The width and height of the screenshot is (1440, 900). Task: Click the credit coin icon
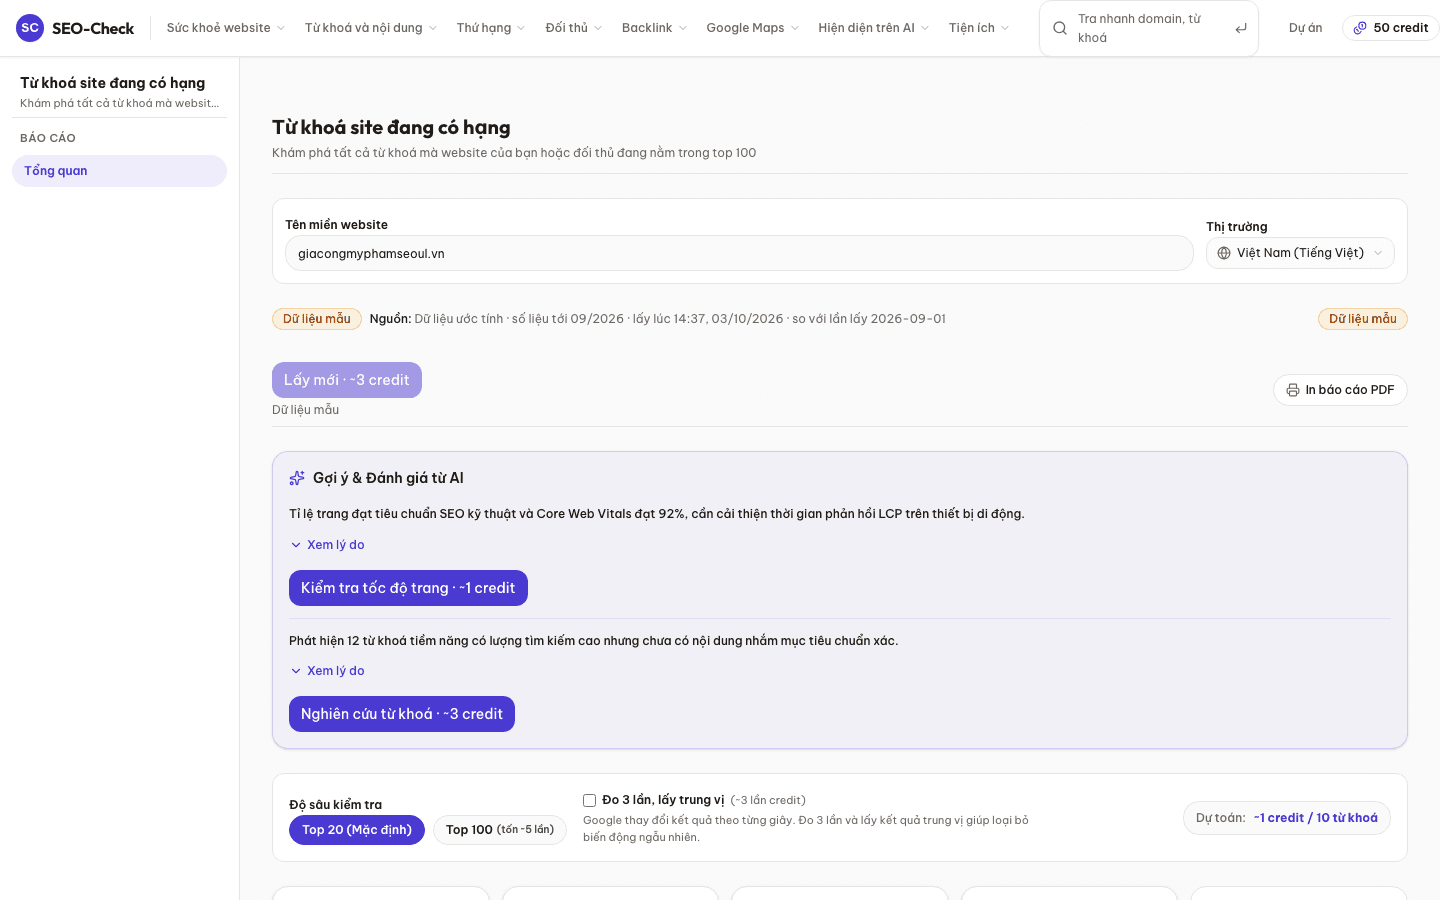(1360, 28)
